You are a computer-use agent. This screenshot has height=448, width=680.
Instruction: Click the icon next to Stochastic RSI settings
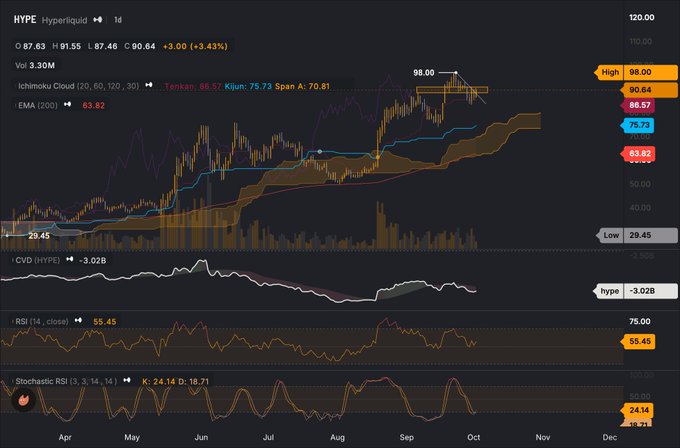[127, 380]
